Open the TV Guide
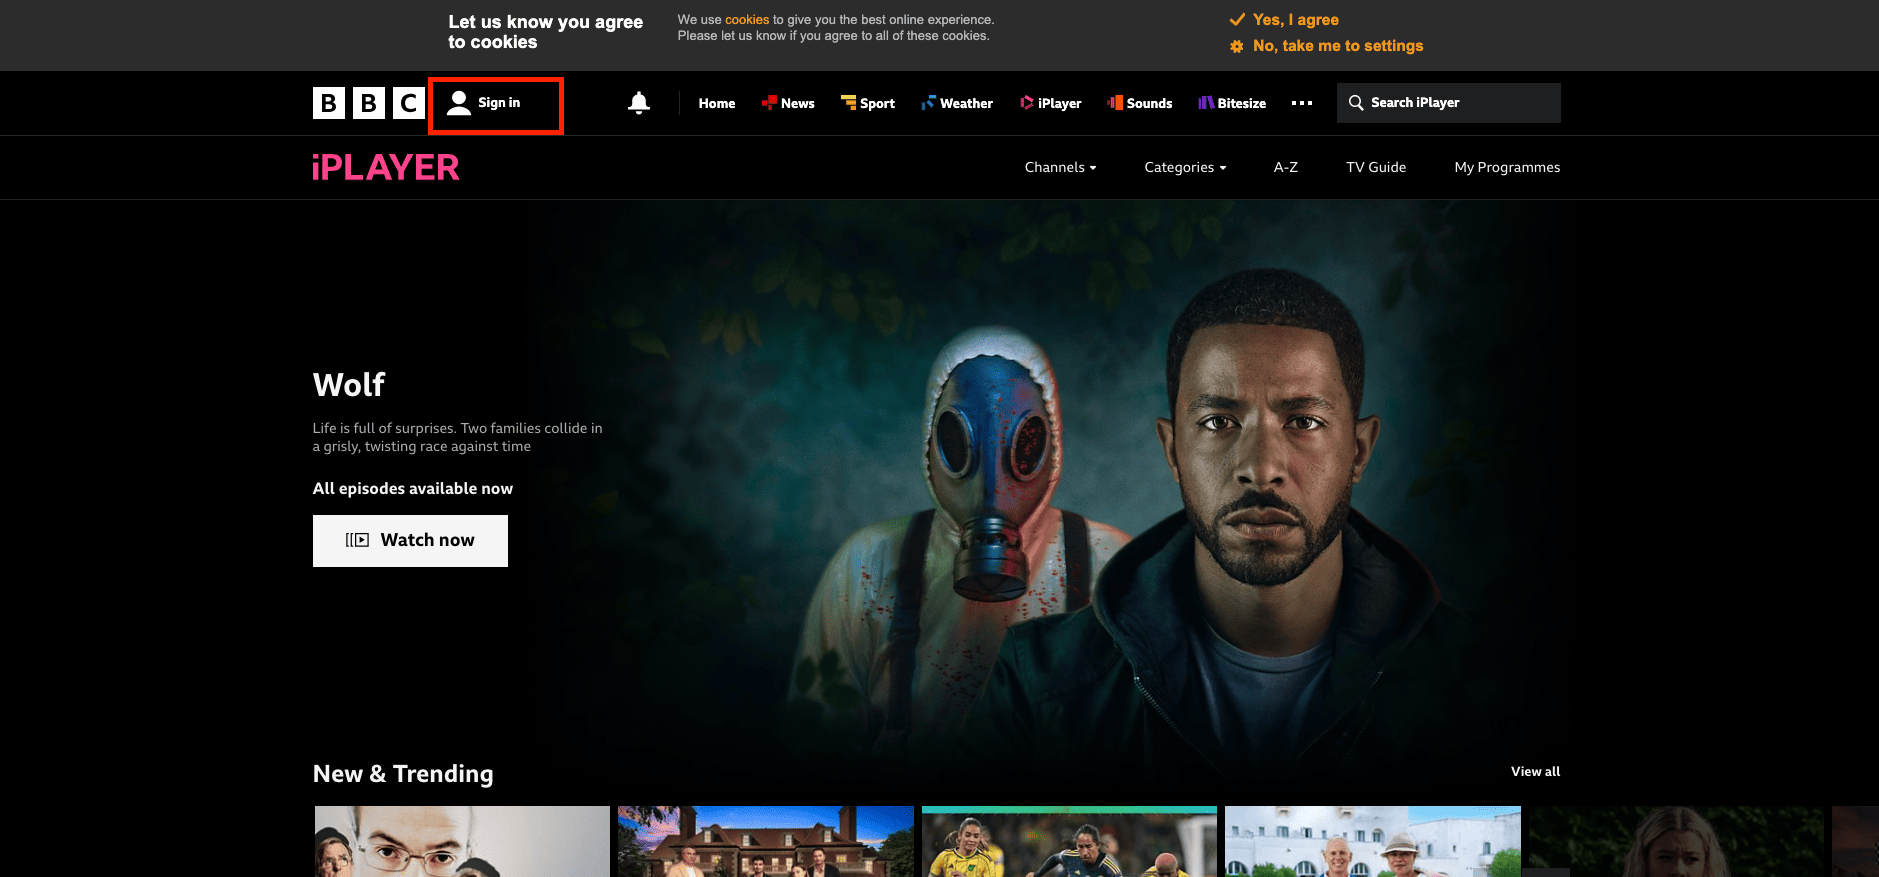The image size is (1879, 877). [x=1376, y=167]
